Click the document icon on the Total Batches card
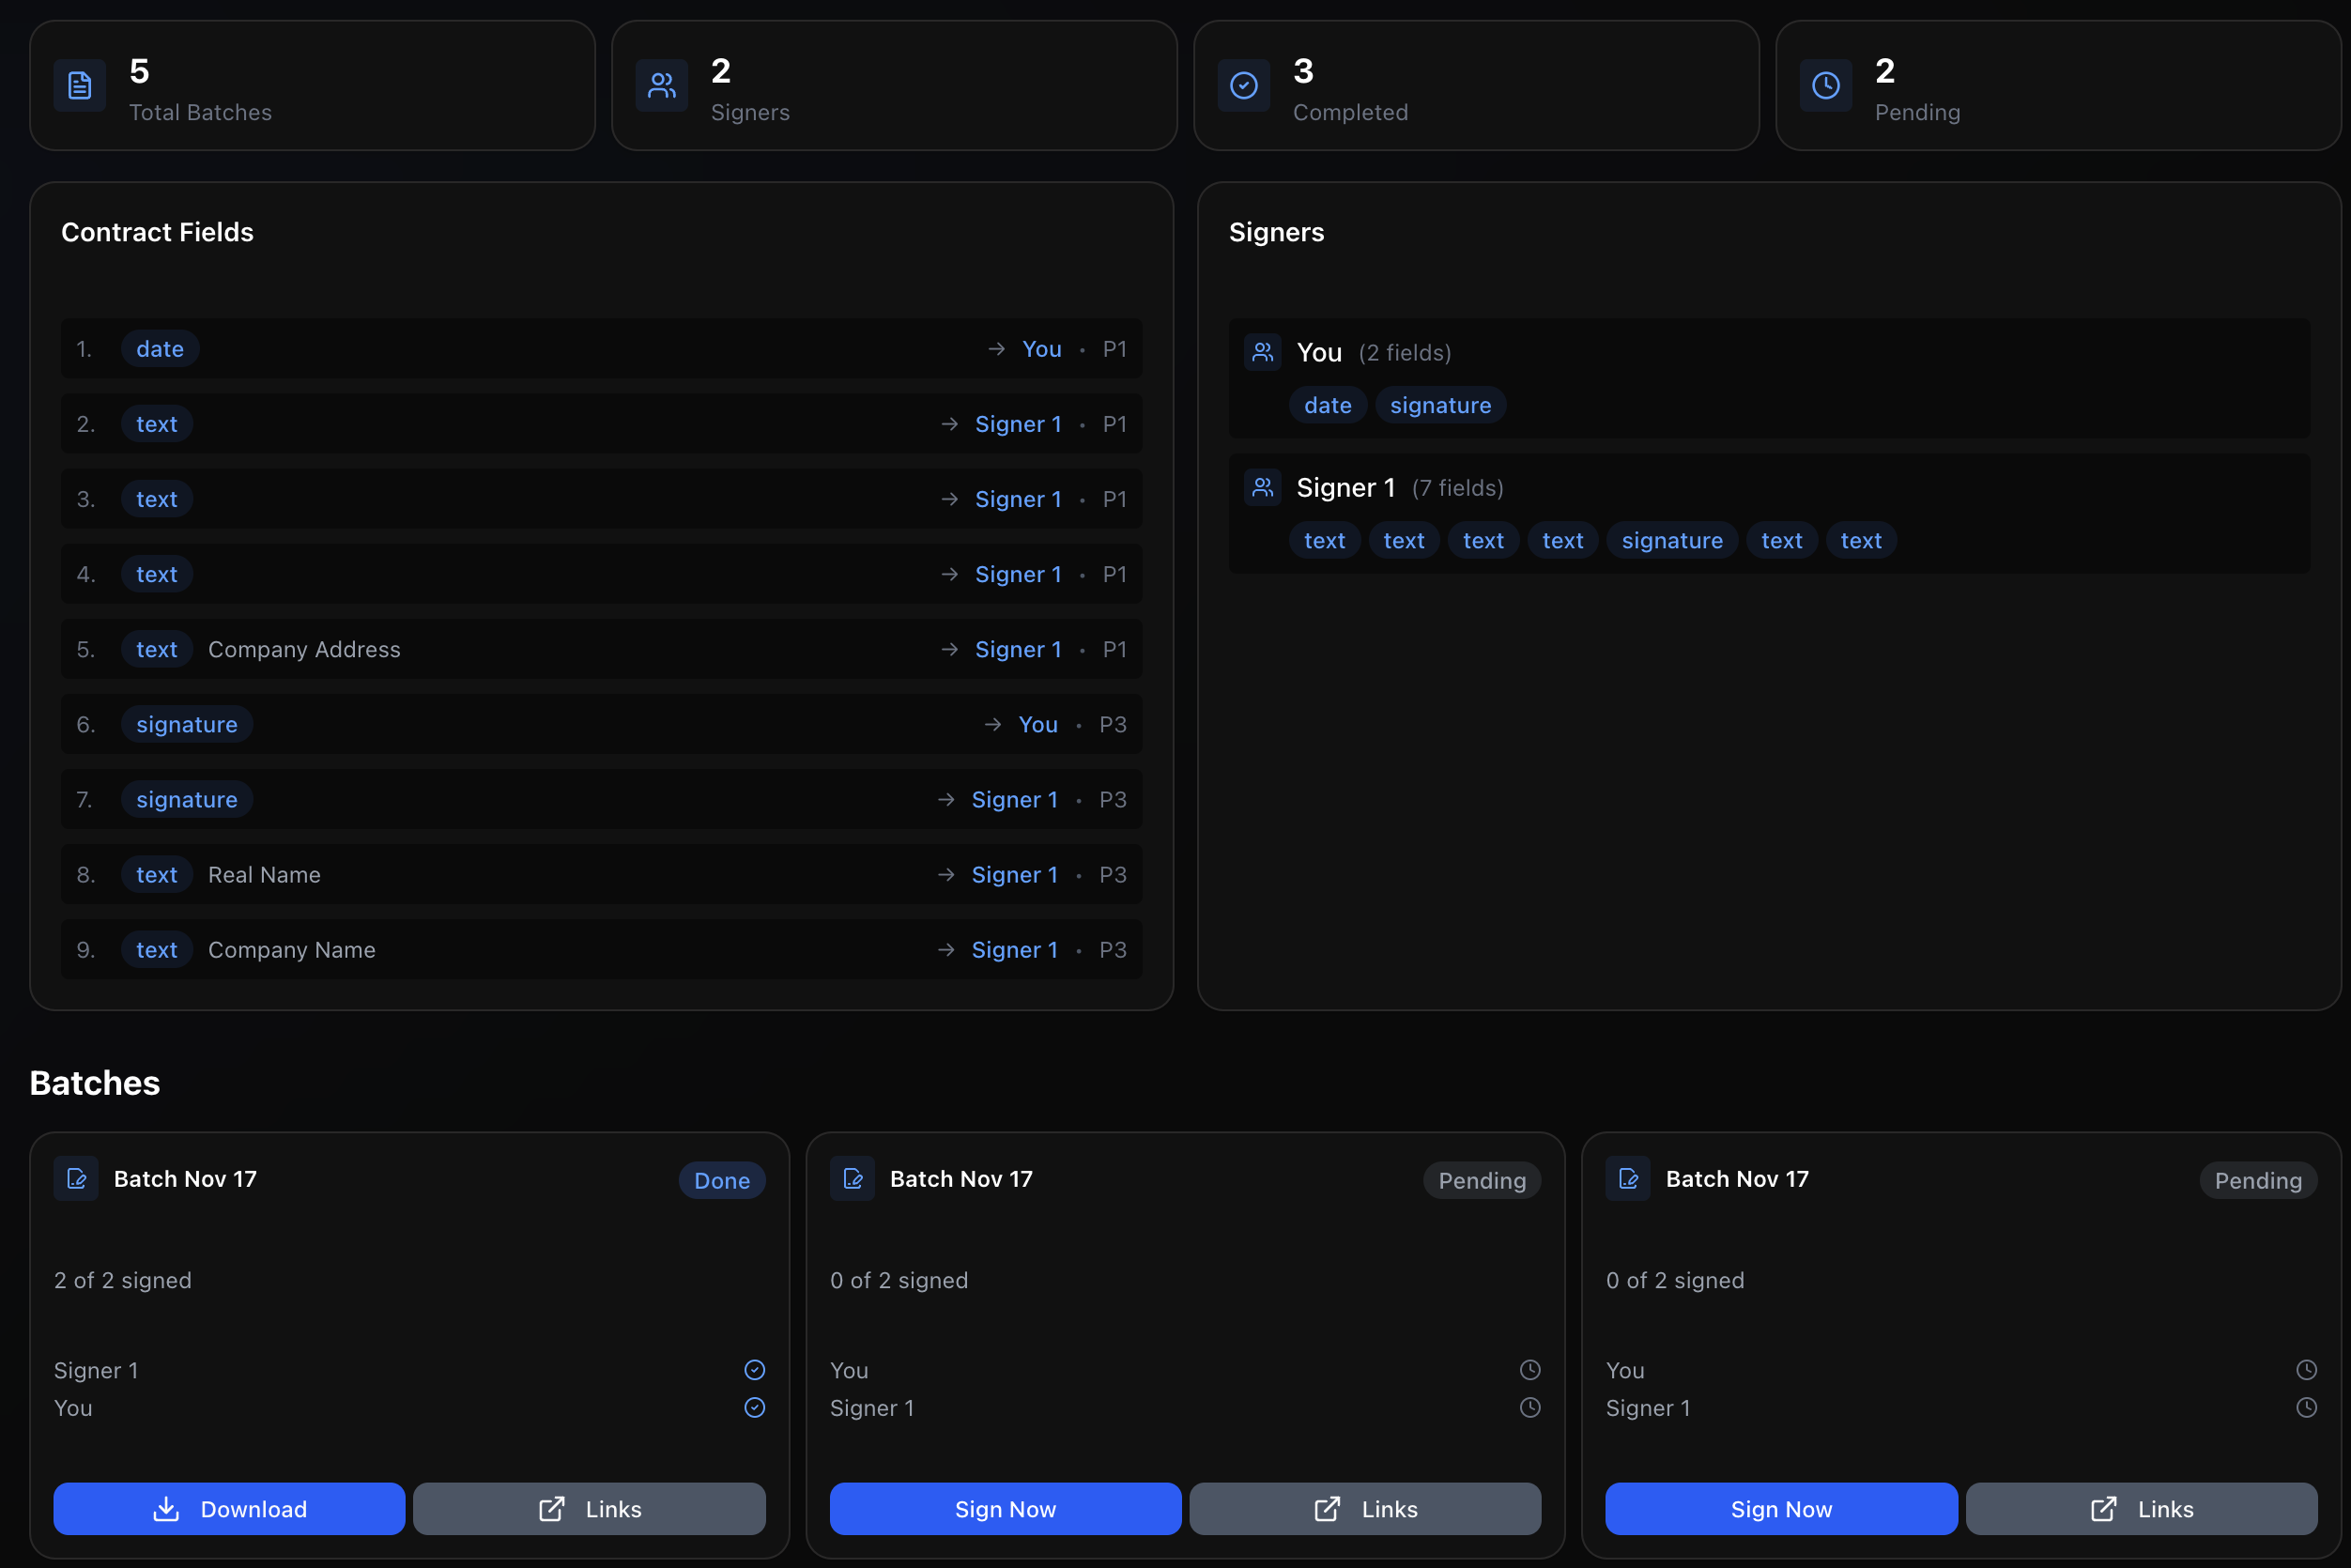 [x=79, y=86]
